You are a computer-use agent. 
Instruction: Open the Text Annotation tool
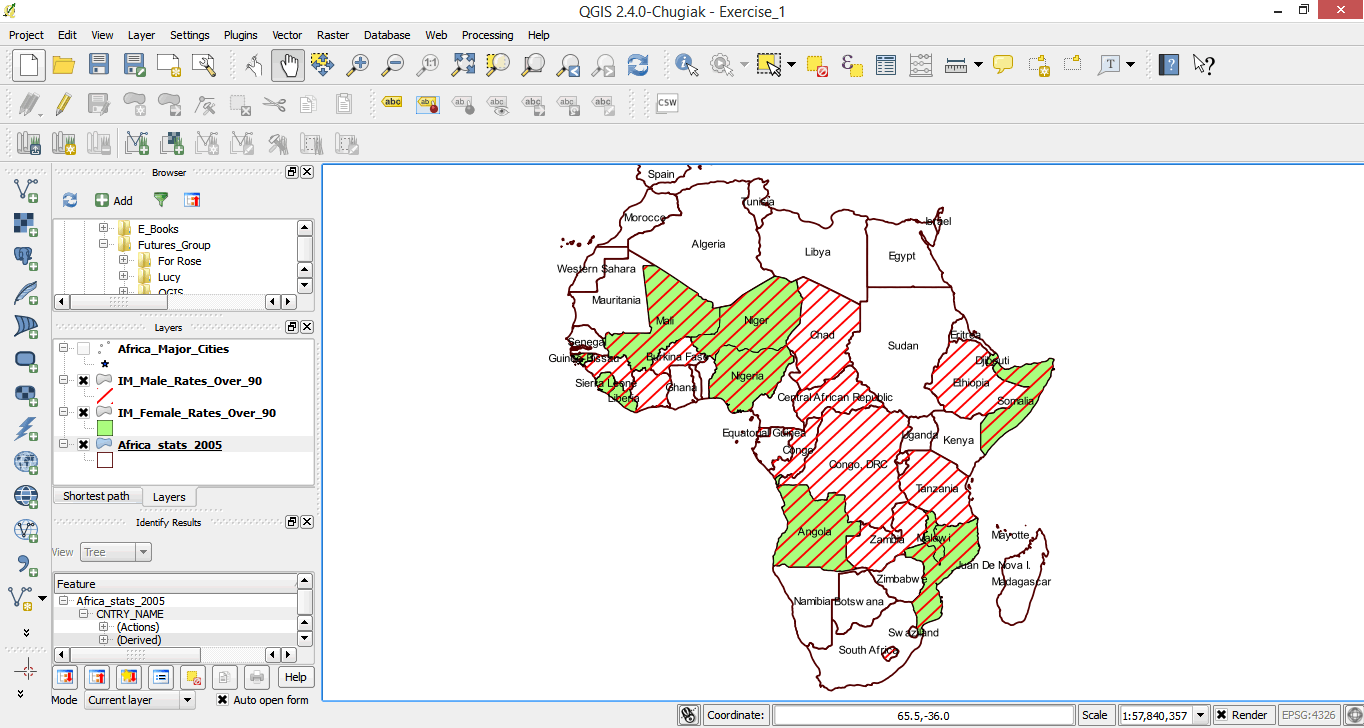point(1110,65)
